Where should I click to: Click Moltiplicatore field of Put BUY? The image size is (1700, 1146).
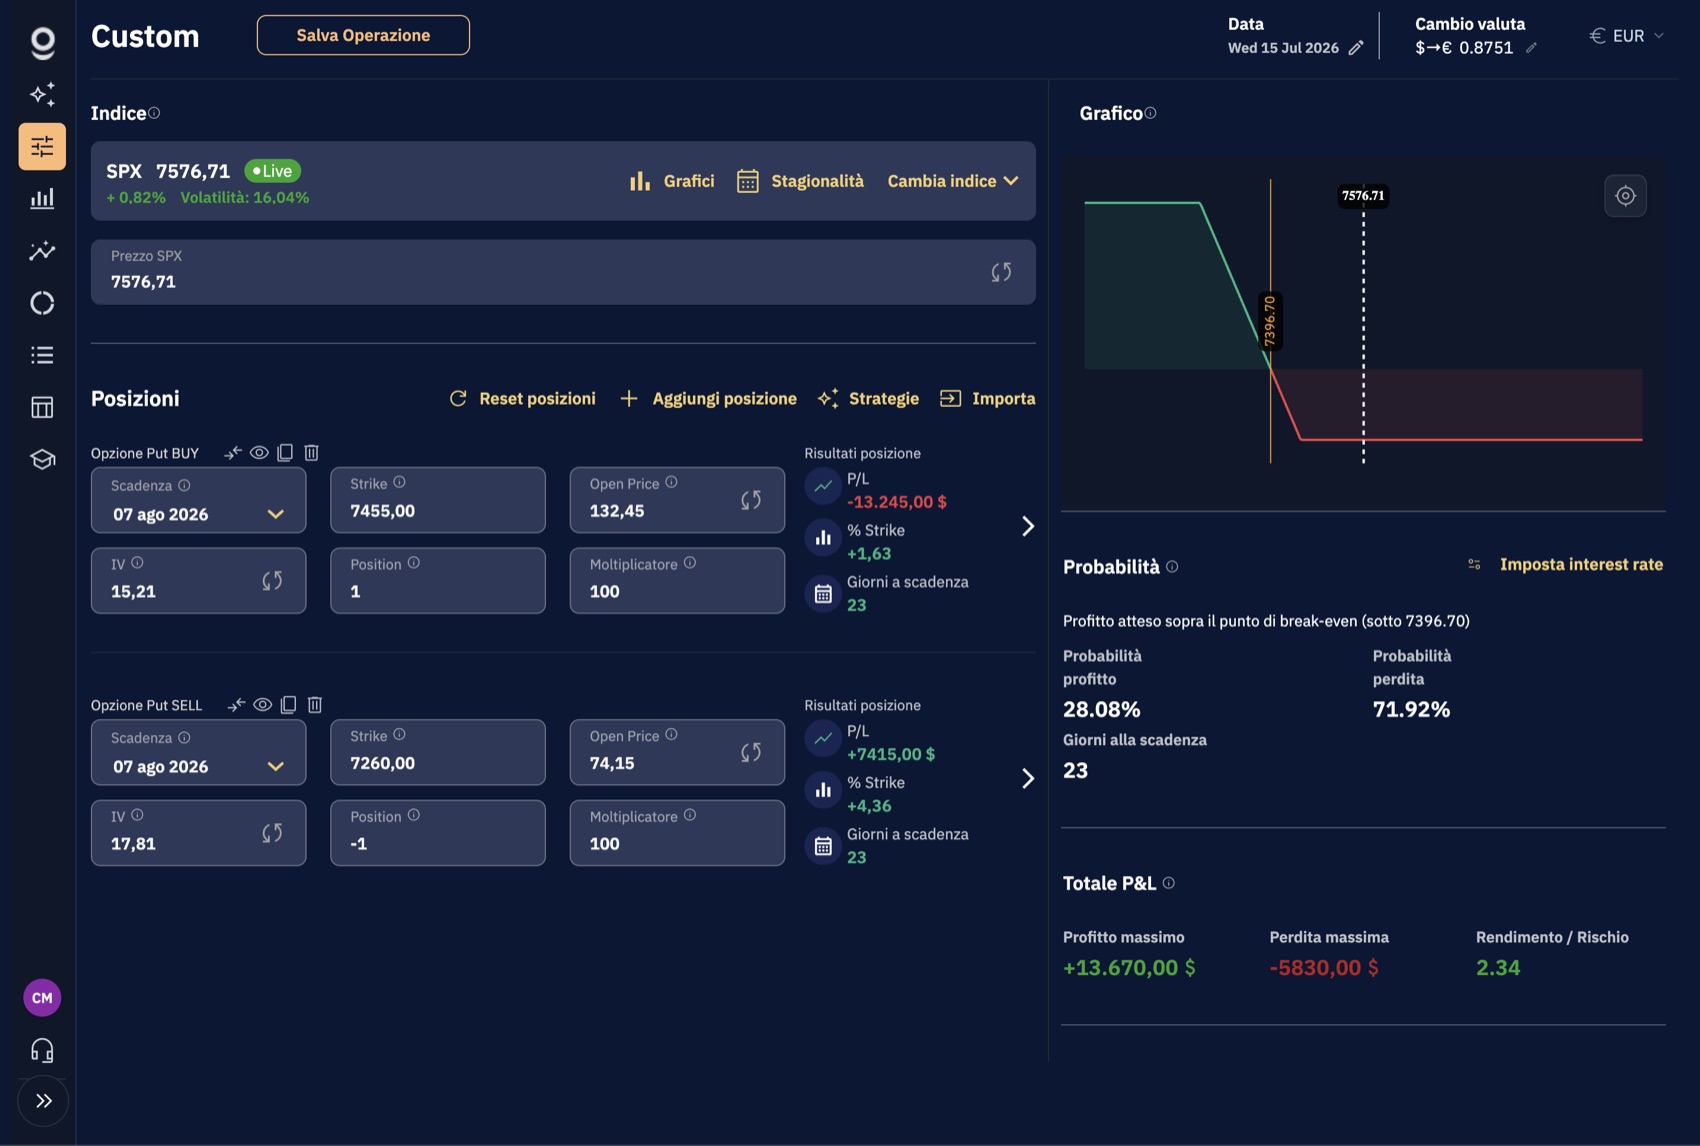tap(677, 581)
